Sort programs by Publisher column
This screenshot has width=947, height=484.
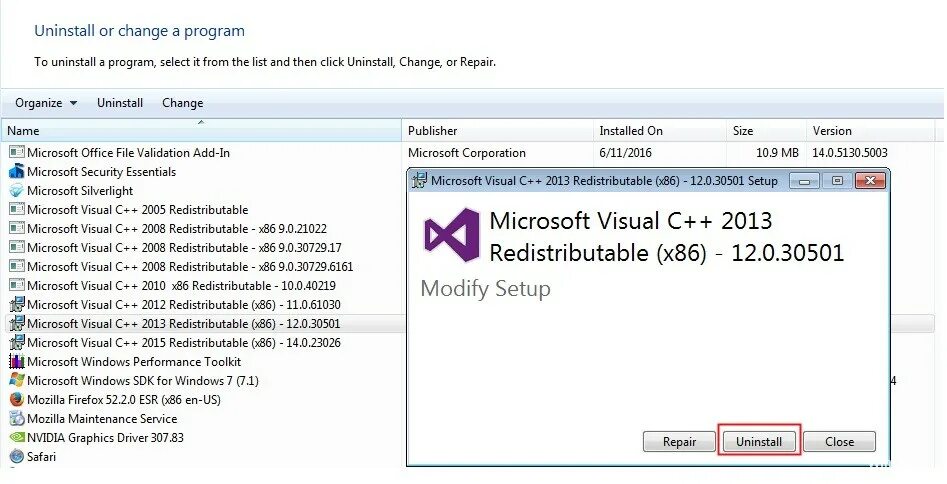[x=433, y=131]
